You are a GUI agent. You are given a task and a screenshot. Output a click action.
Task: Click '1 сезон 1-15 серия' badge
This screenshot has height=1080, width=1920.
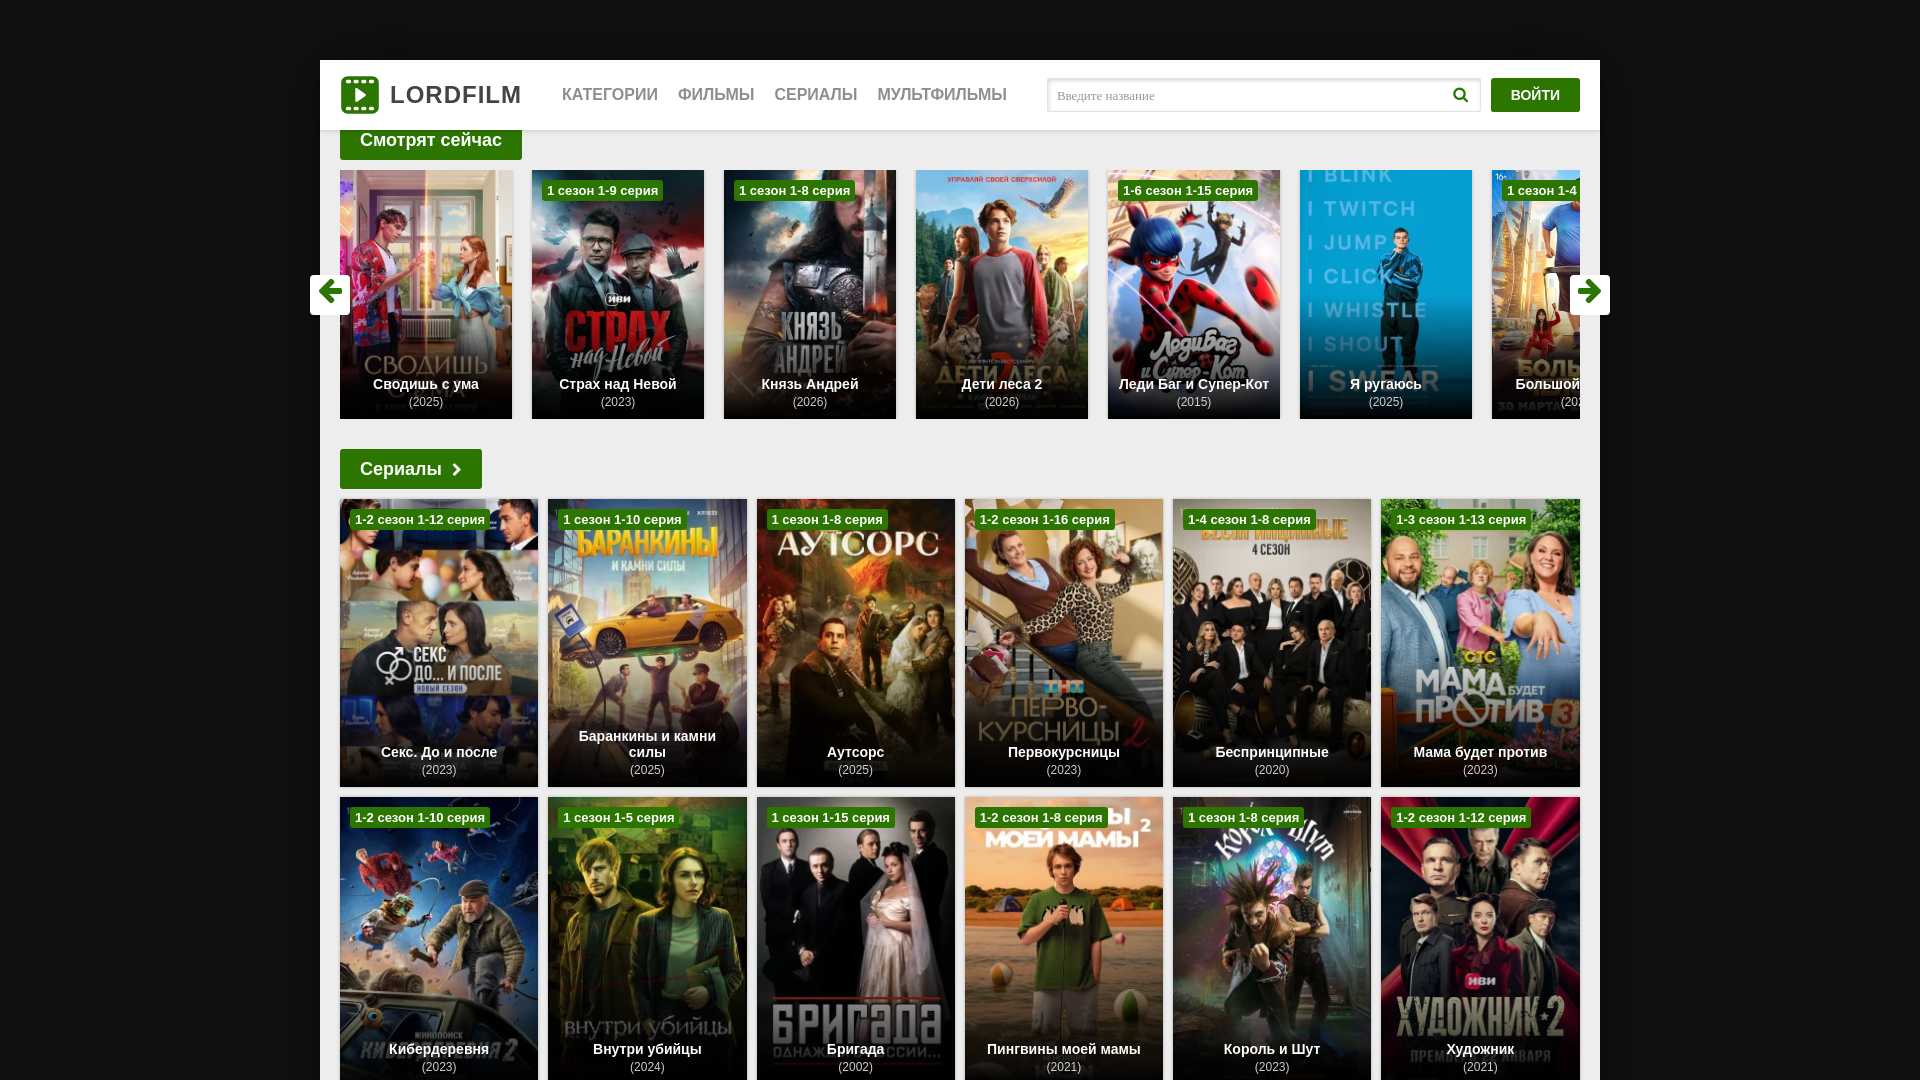(831, 818)
